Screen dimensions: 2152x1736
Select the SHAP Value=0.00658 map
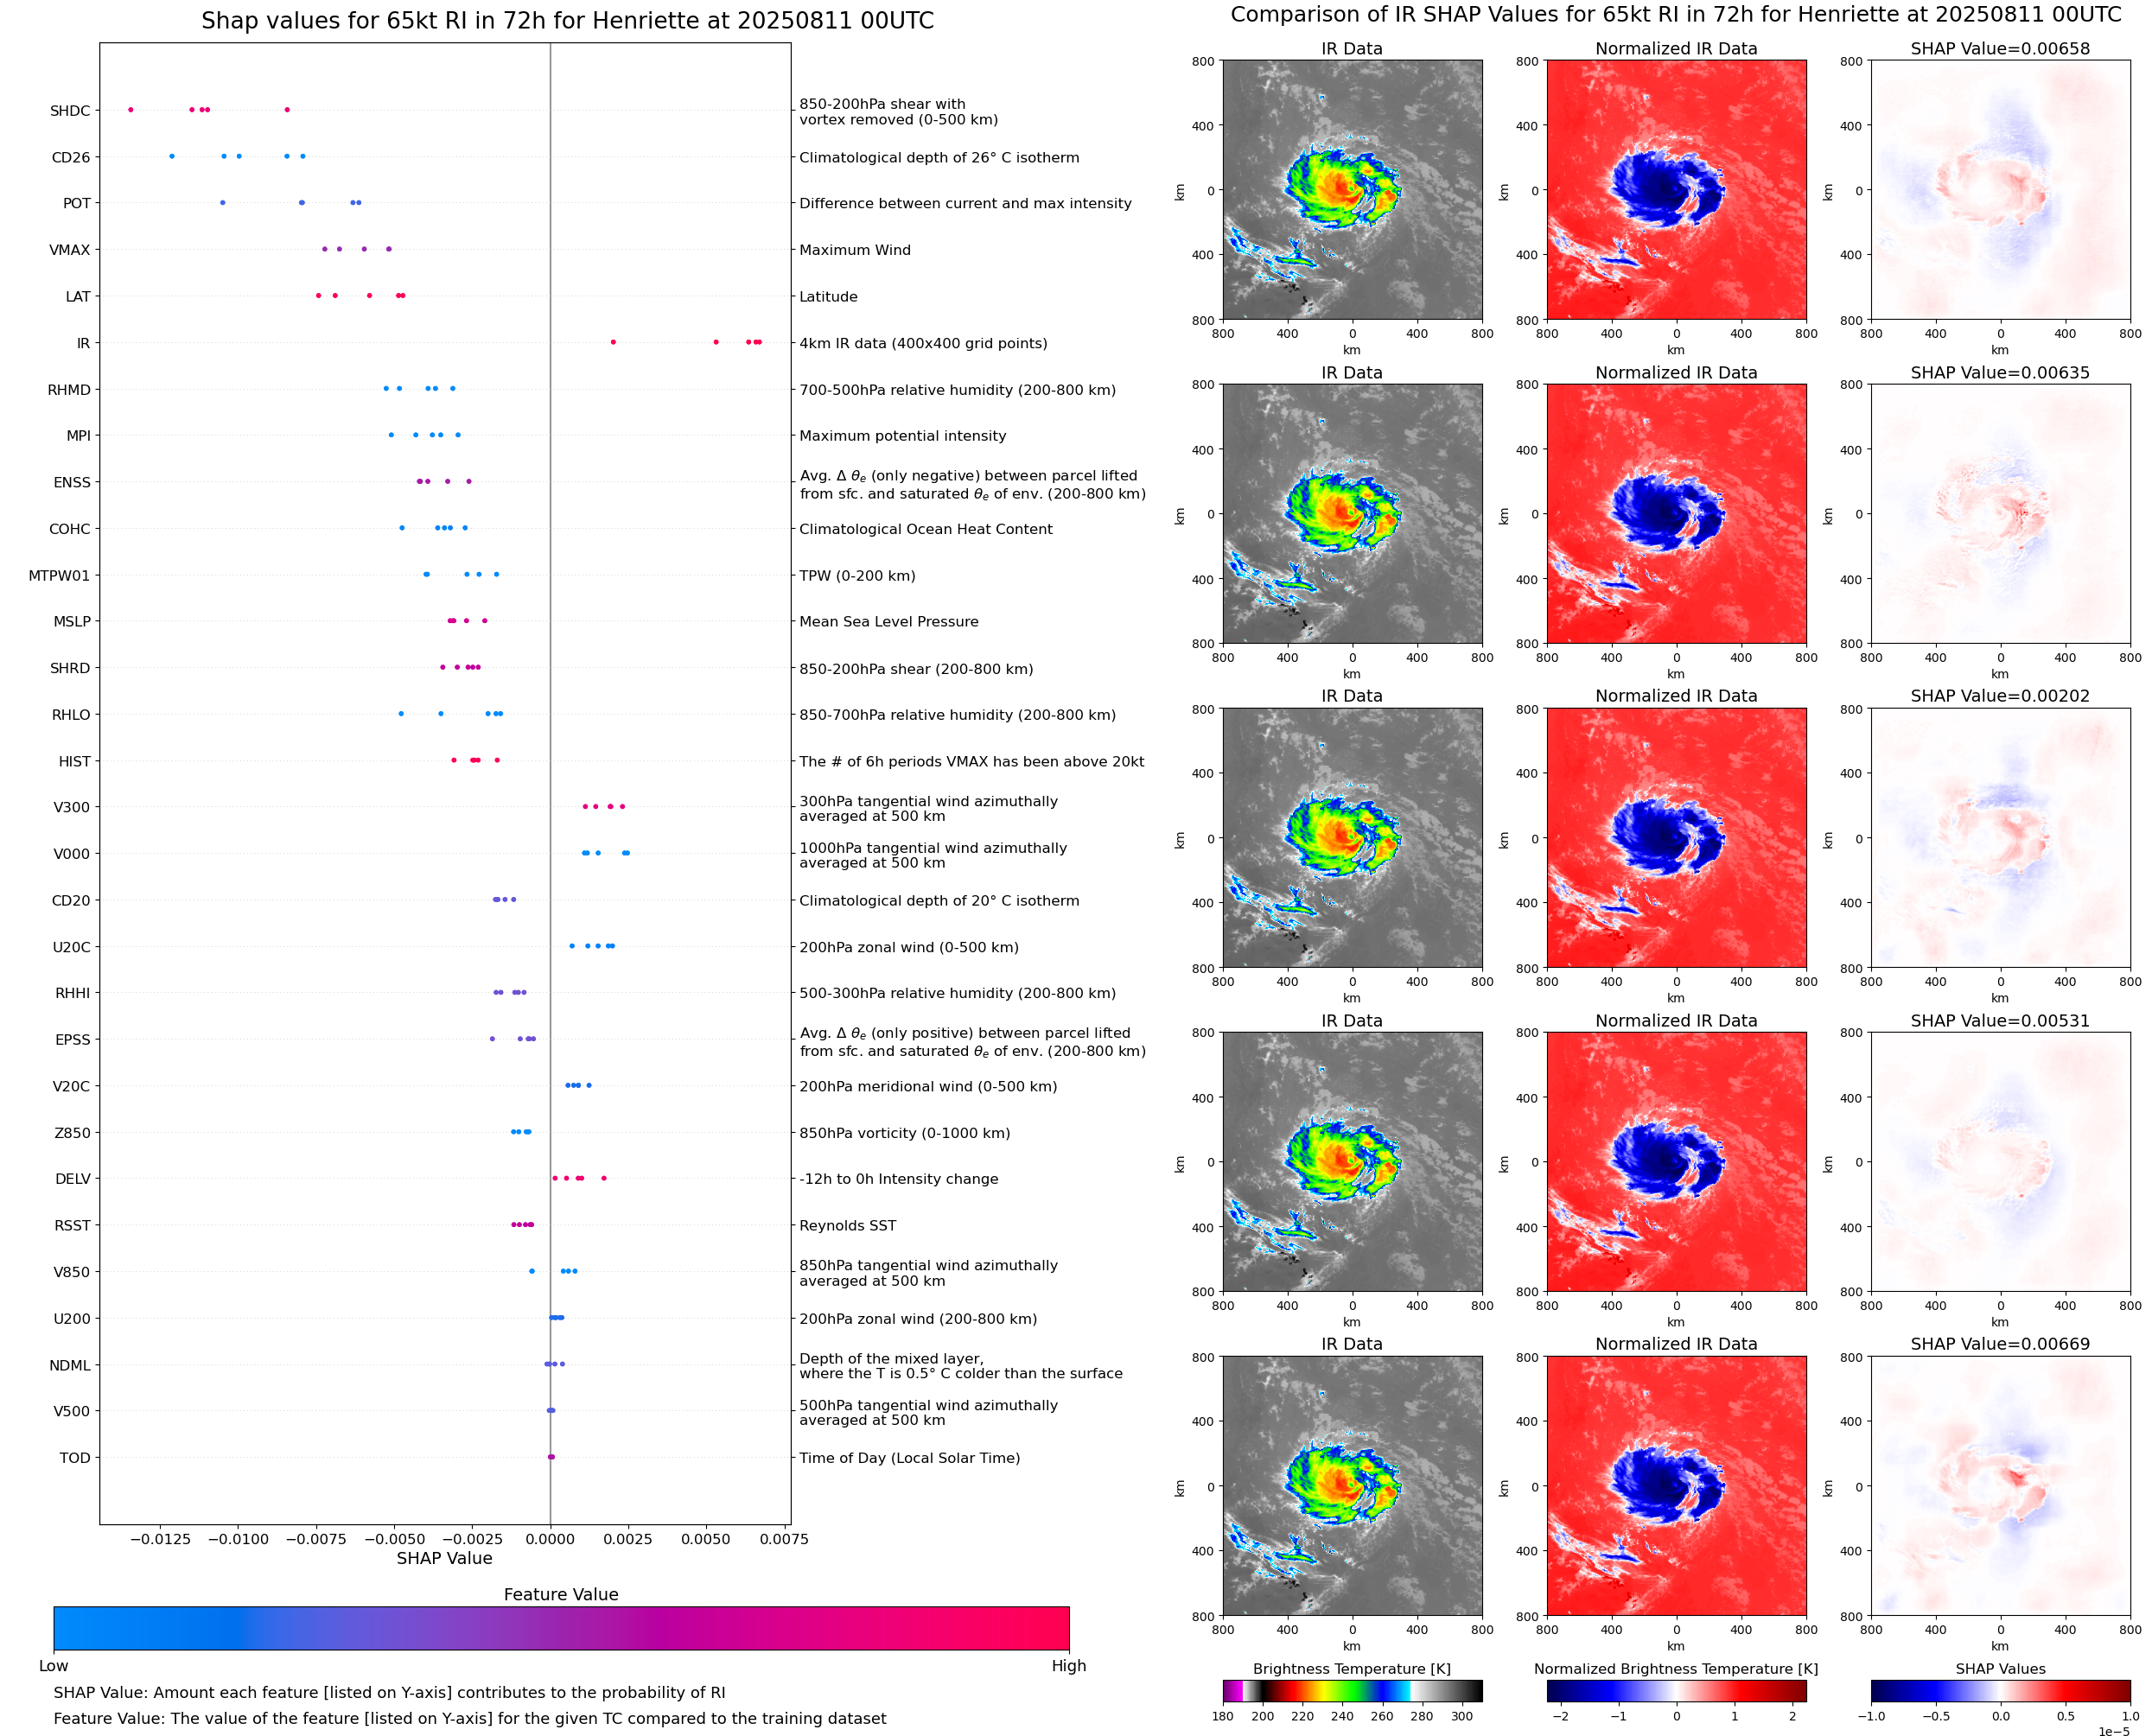pos(1999,190)
